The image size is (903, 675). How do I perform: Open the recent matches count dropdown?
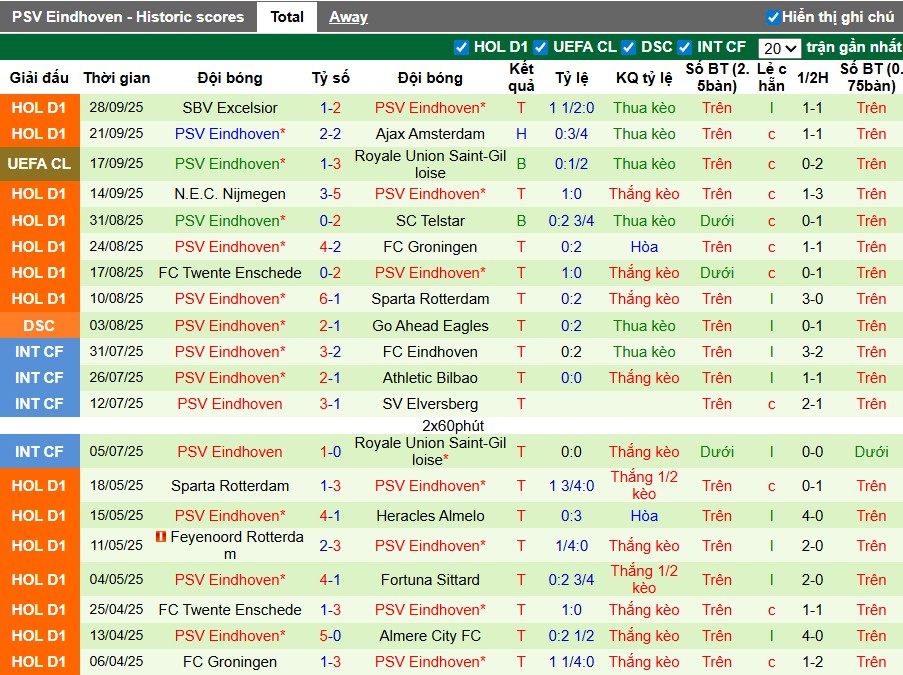779,48
